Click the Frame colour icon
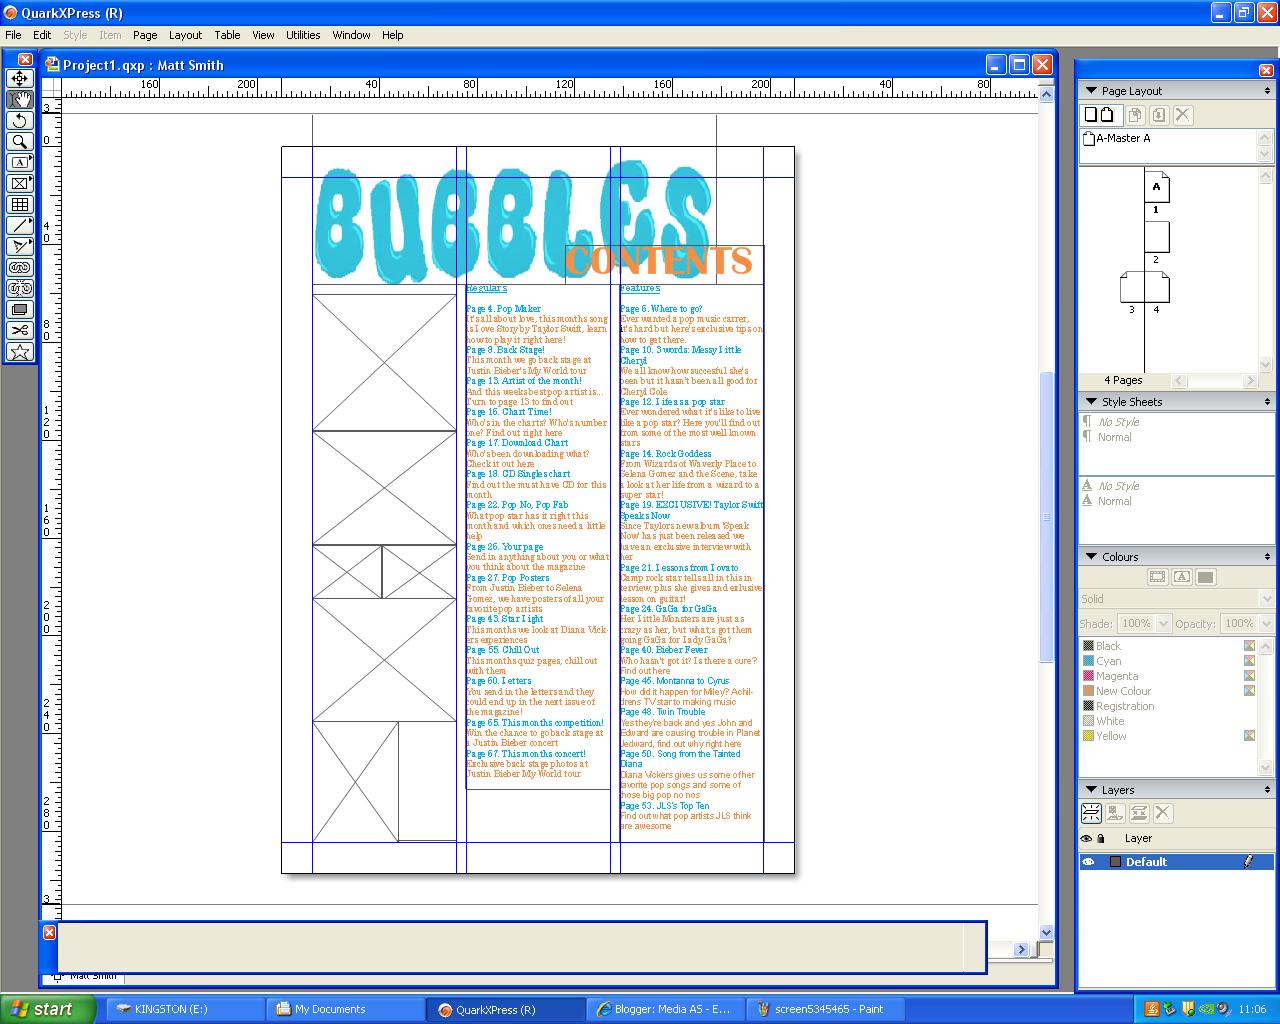Image resolution: width=1280 pixels, height=1024 pixels. (1157, 577)
